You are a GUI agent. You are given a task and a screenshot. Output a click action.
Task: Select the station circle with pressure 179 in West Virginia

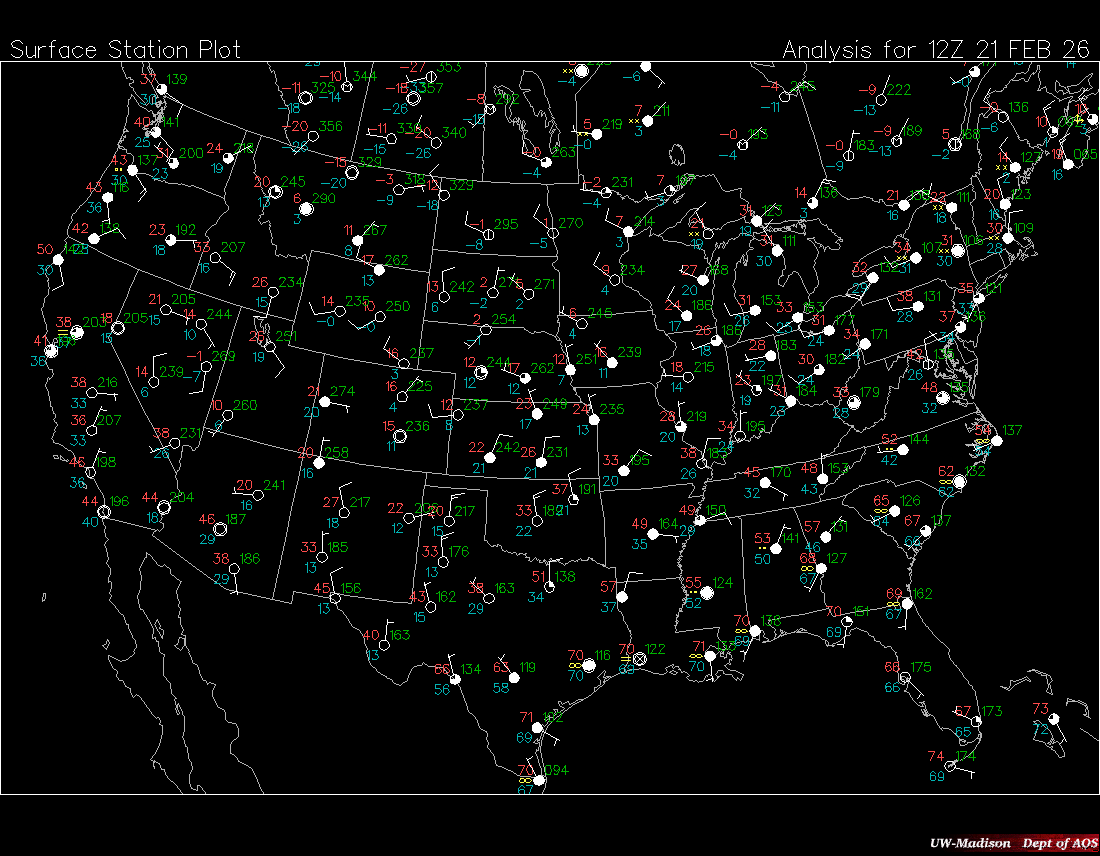(854, 402)
